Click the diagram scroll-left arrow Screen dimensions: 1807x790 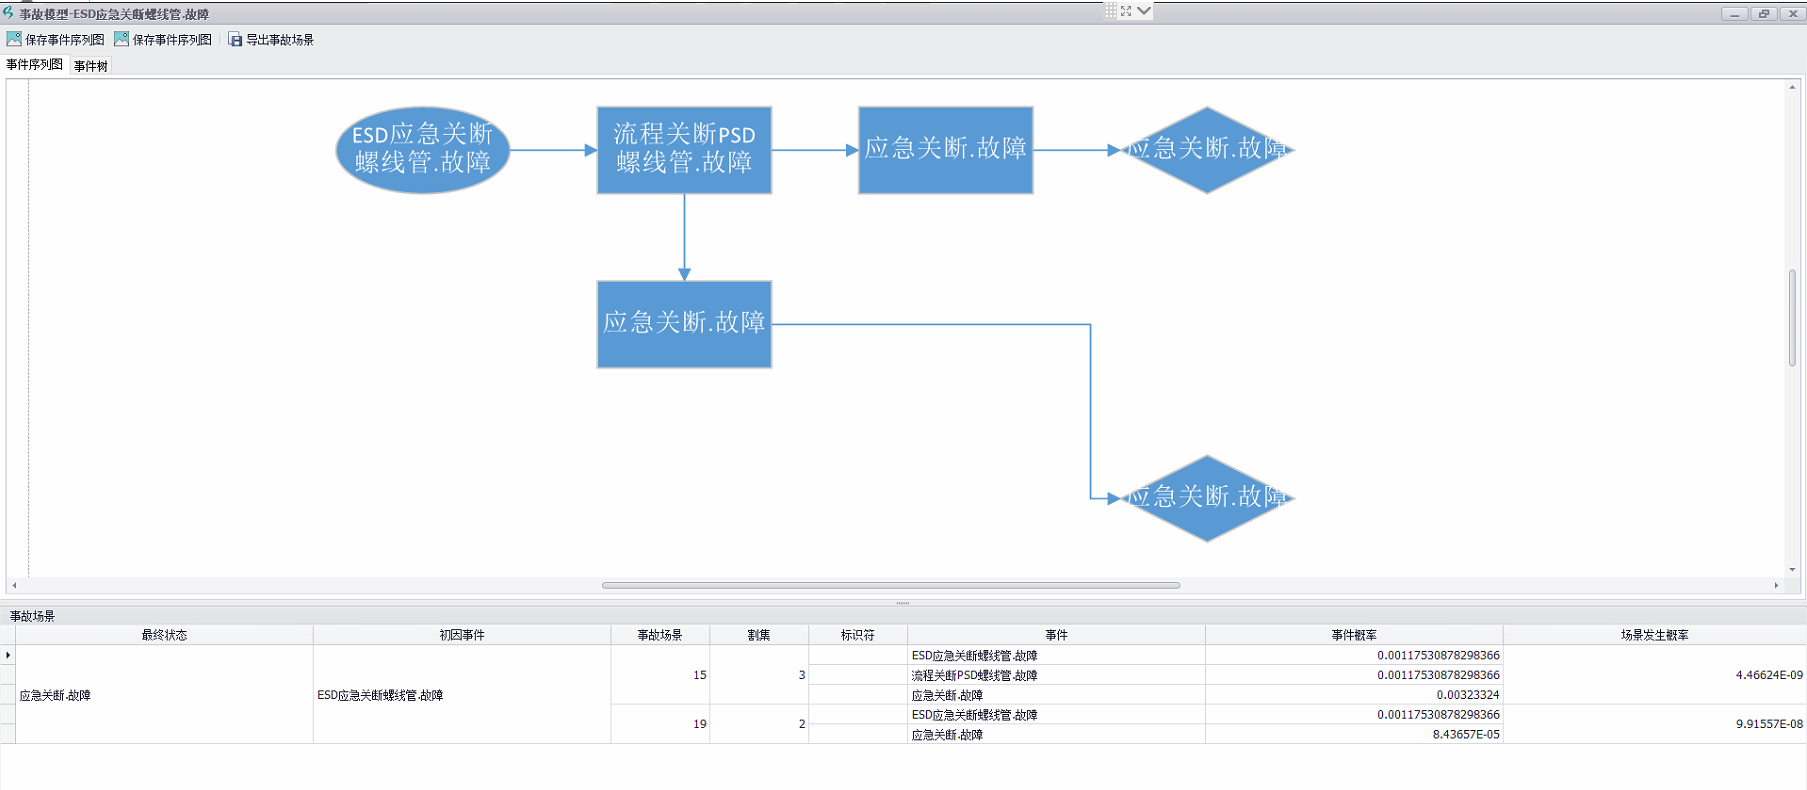14,585
